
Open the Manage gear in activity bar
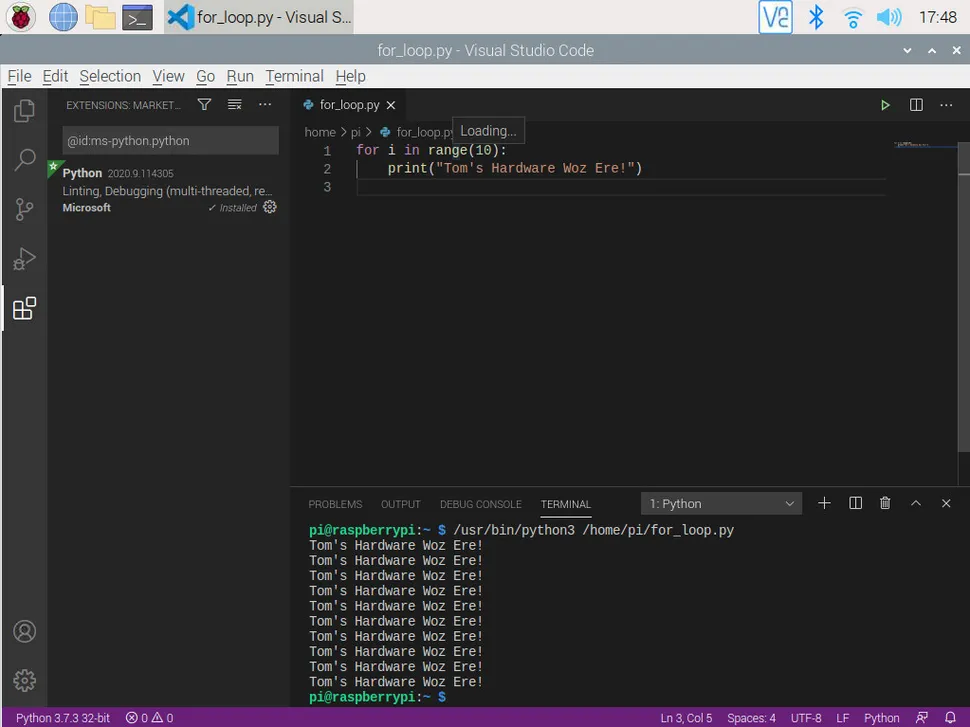pyautogui.click(x=24, y=681)
